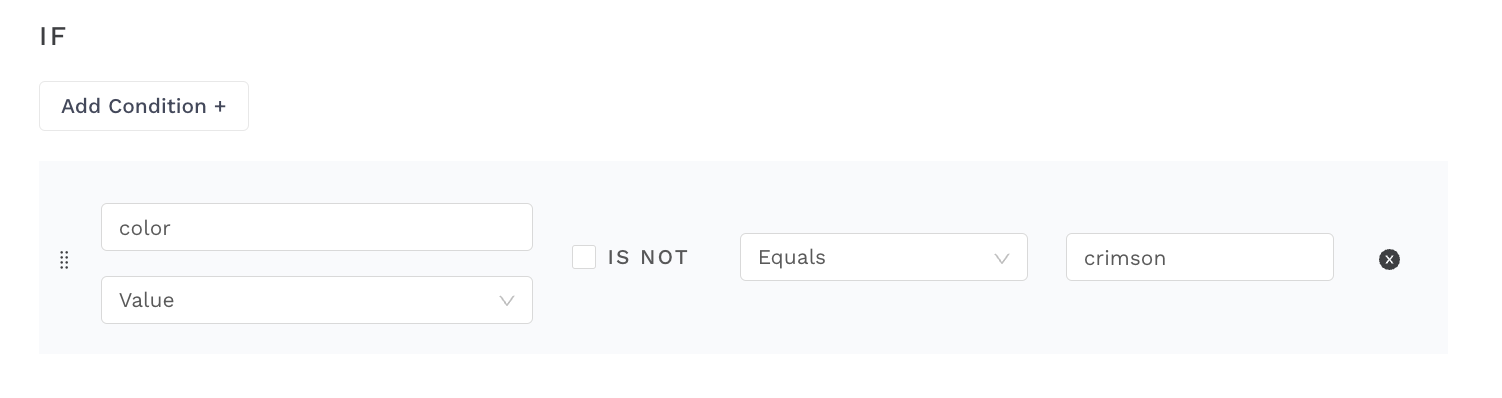Click the word Value in type selector
The image size is (1502, 398).
pos(147,300)
